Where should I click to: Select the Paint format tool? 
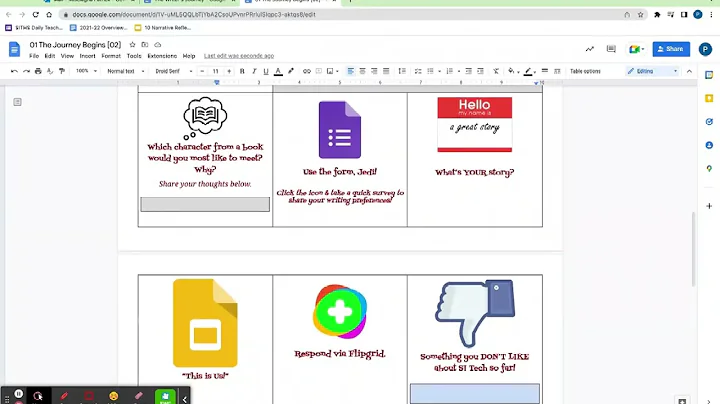[x=62, y=71]
